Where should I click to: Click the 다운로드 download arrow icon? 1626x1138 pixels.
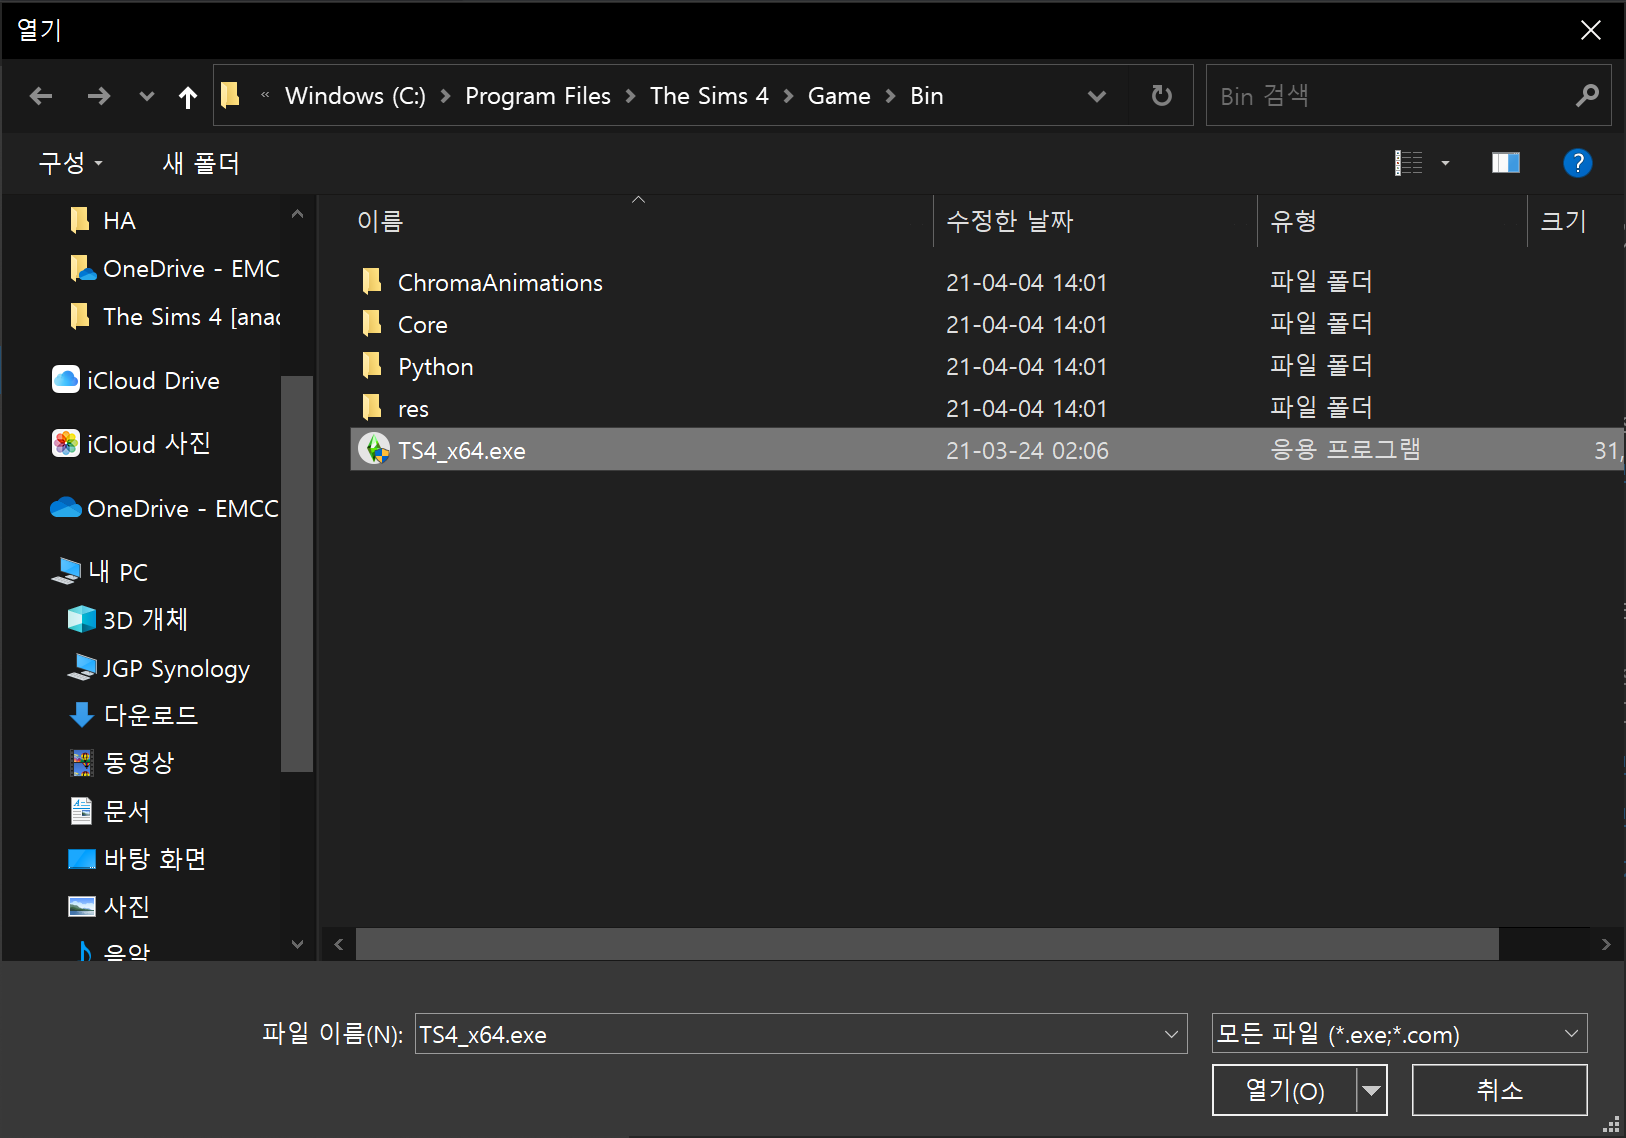tap(82, 715)
